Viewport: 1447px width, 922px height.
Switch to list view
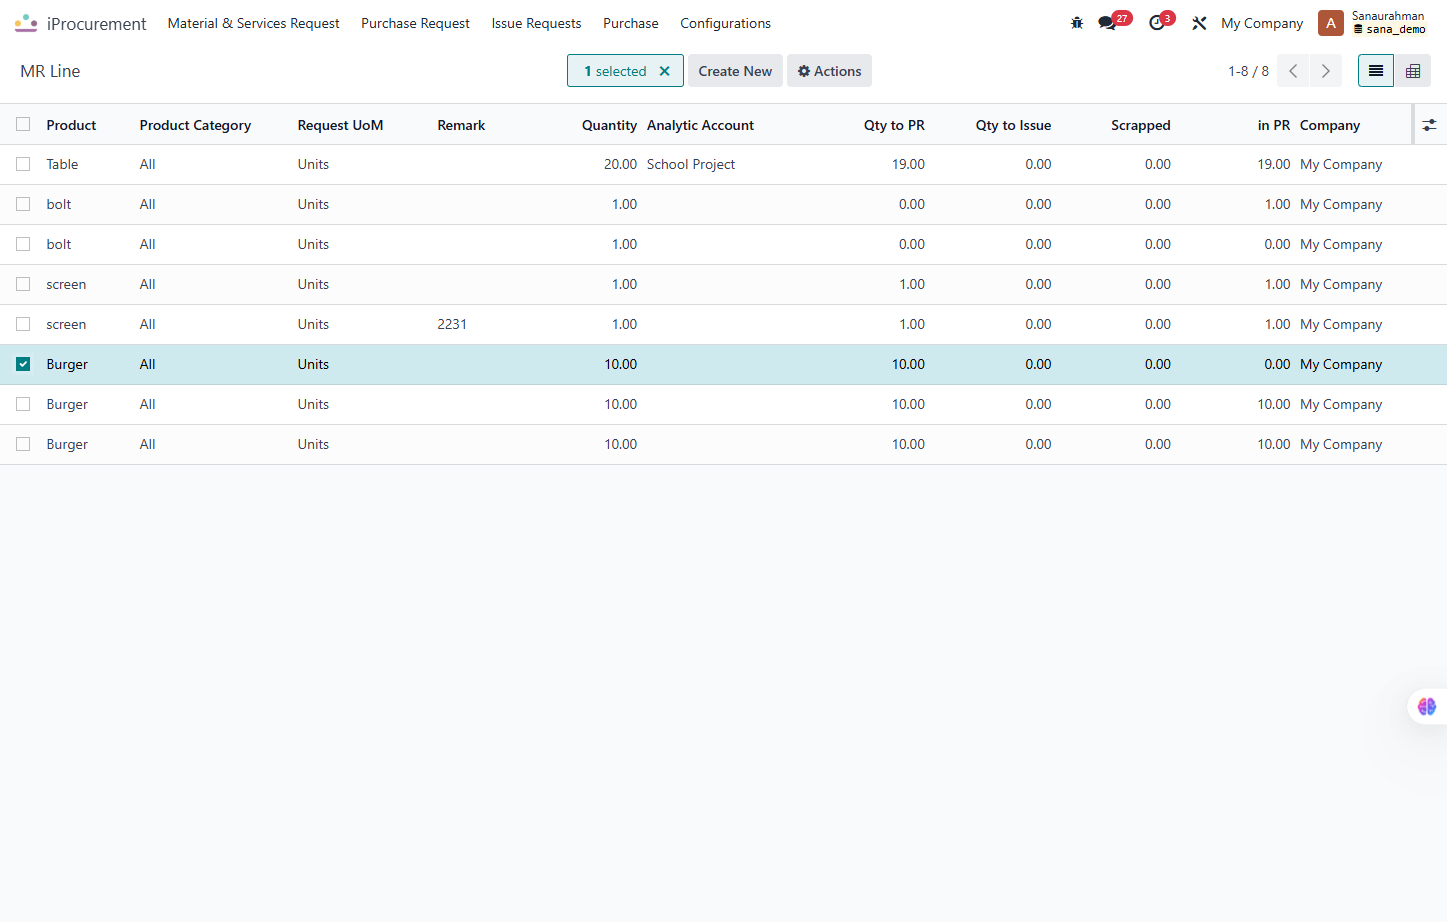1376,71
